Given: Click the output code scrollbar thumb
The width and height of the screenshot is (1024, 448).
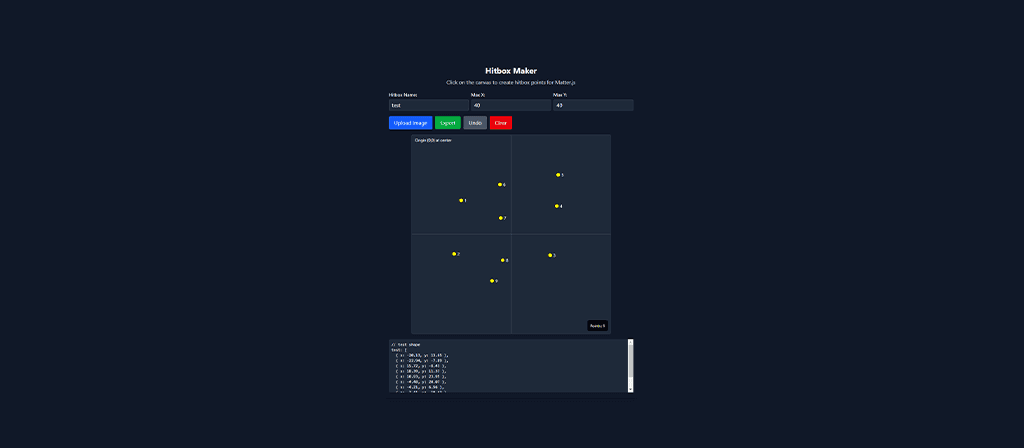Looking at the screenshot, I should coord(630,360).
